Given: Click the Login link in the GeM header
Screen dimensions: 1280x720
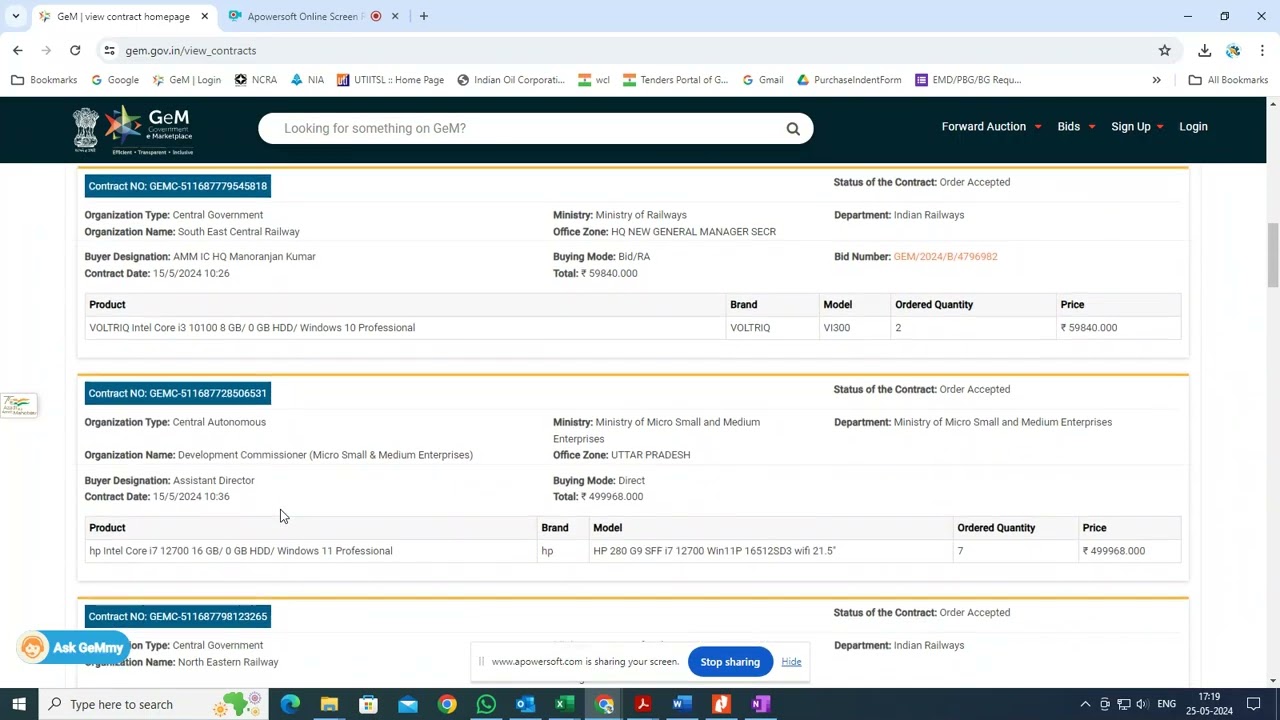Looking at the screenshot, I should pyautogui.click(x=1193, y=127).
